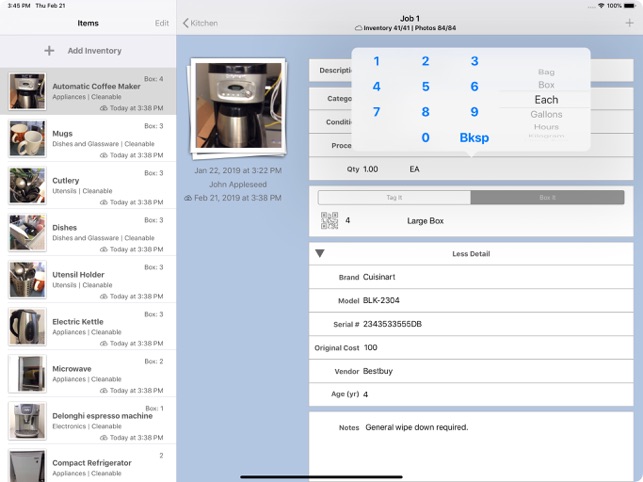Tap the Add Inventory label
The height and width of the screenshot is (482, 643).
(94, 50)
